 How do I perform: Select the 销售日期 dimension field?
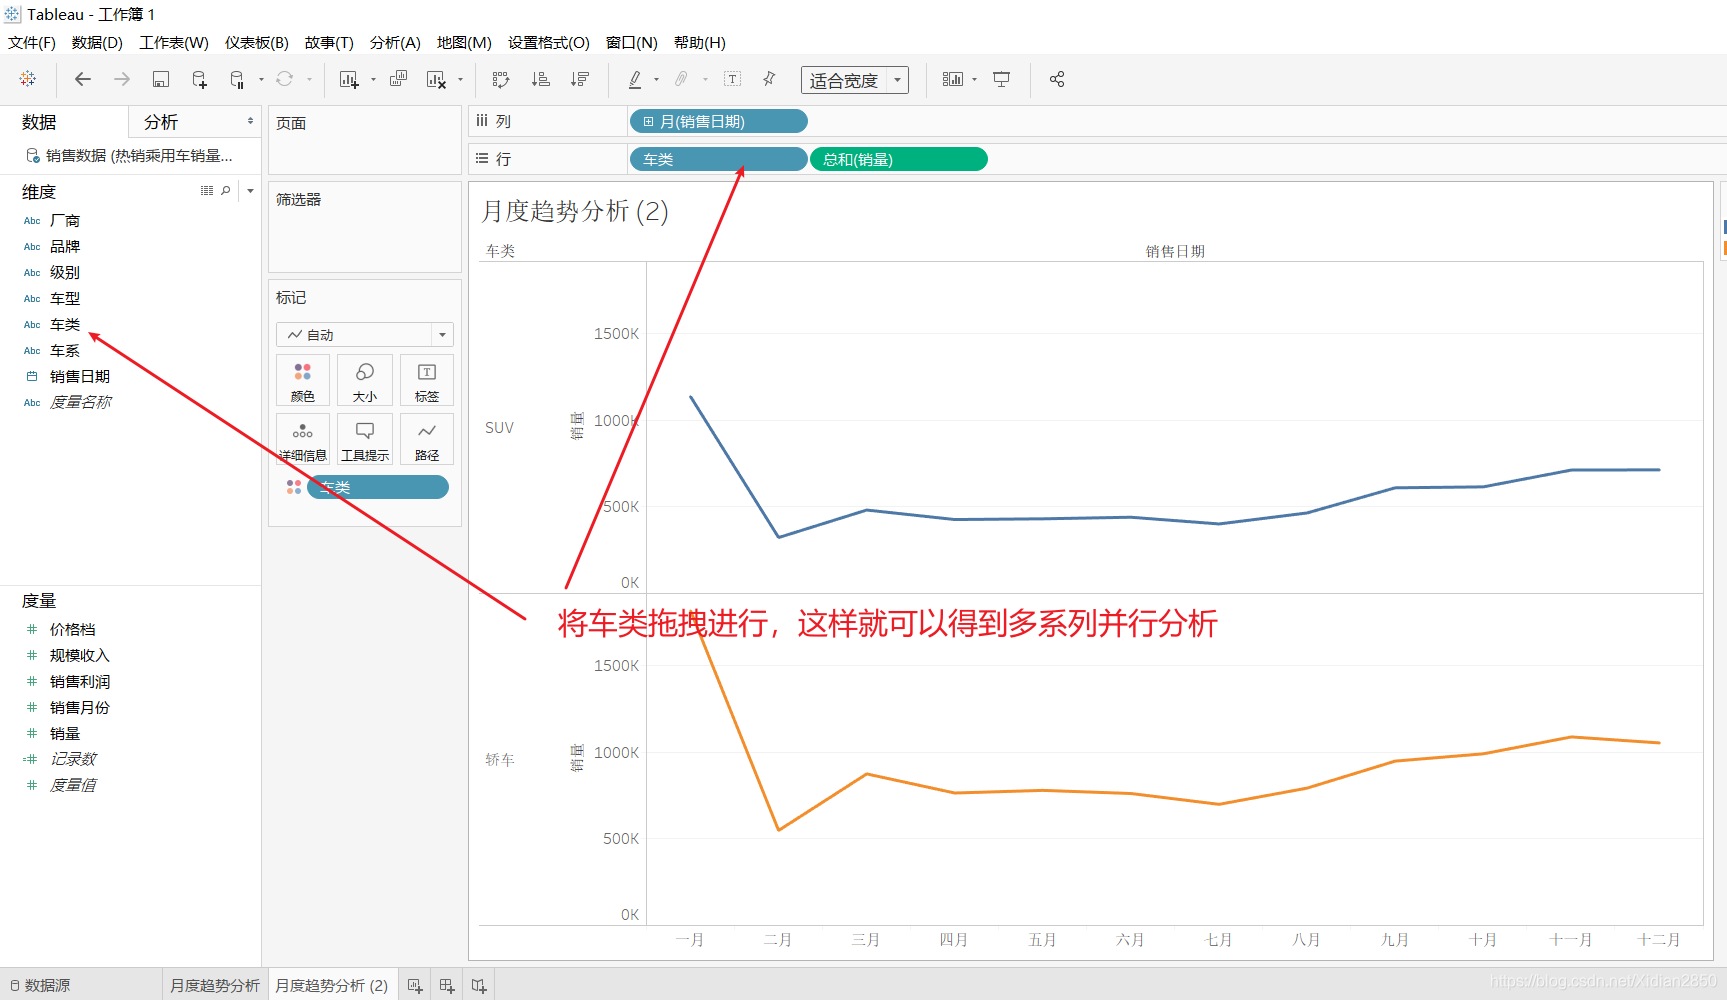80,377
